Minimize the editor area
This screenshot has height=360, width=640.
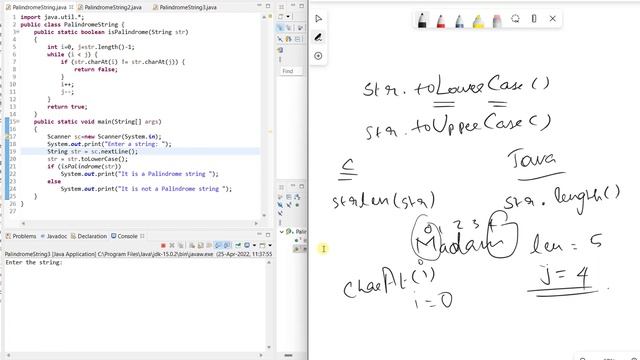(x=259, y=5)
